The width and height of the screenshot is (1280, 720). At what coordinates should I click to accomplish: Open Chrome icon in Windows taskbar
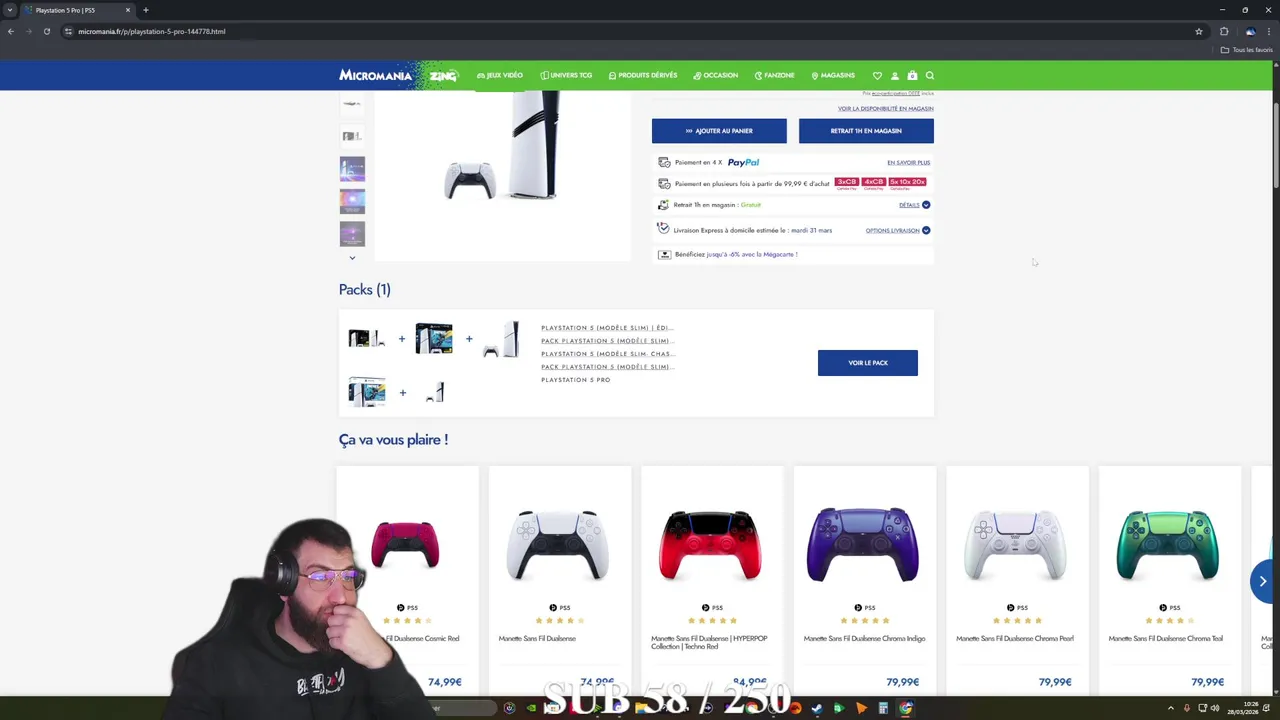(905, 708)
